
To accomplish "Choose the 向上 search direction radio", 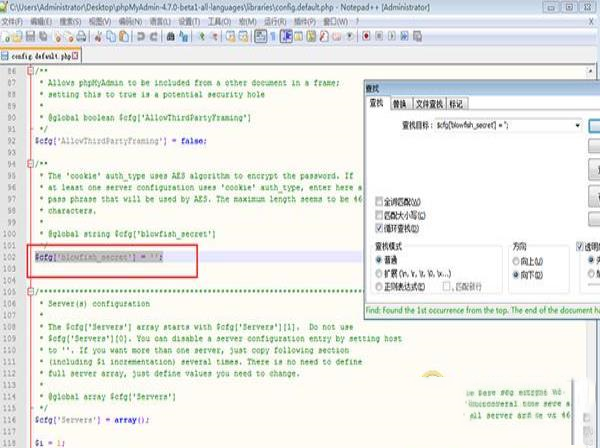I will 518,260.
